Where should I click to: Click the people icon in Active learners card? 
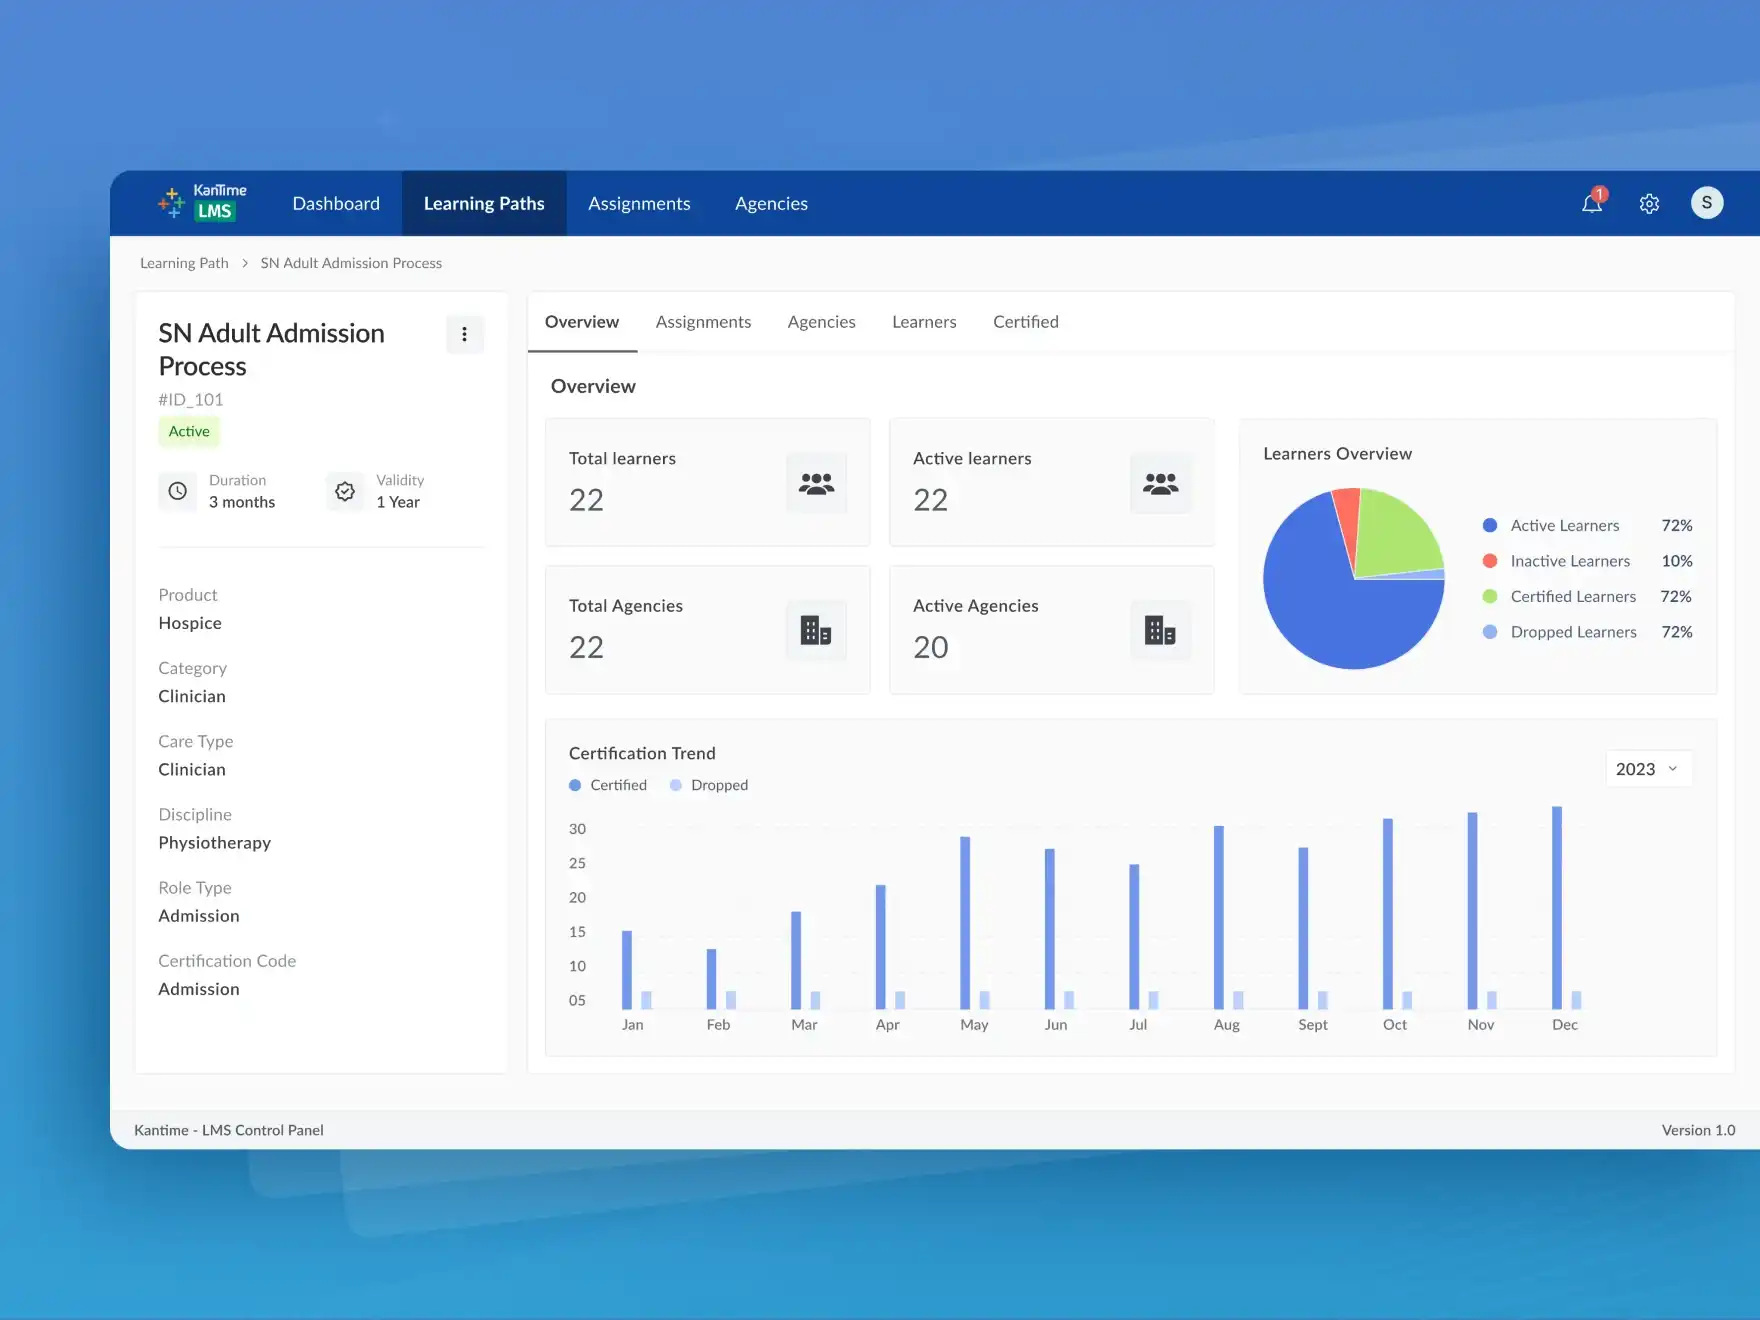click(x=1160, y=483)
